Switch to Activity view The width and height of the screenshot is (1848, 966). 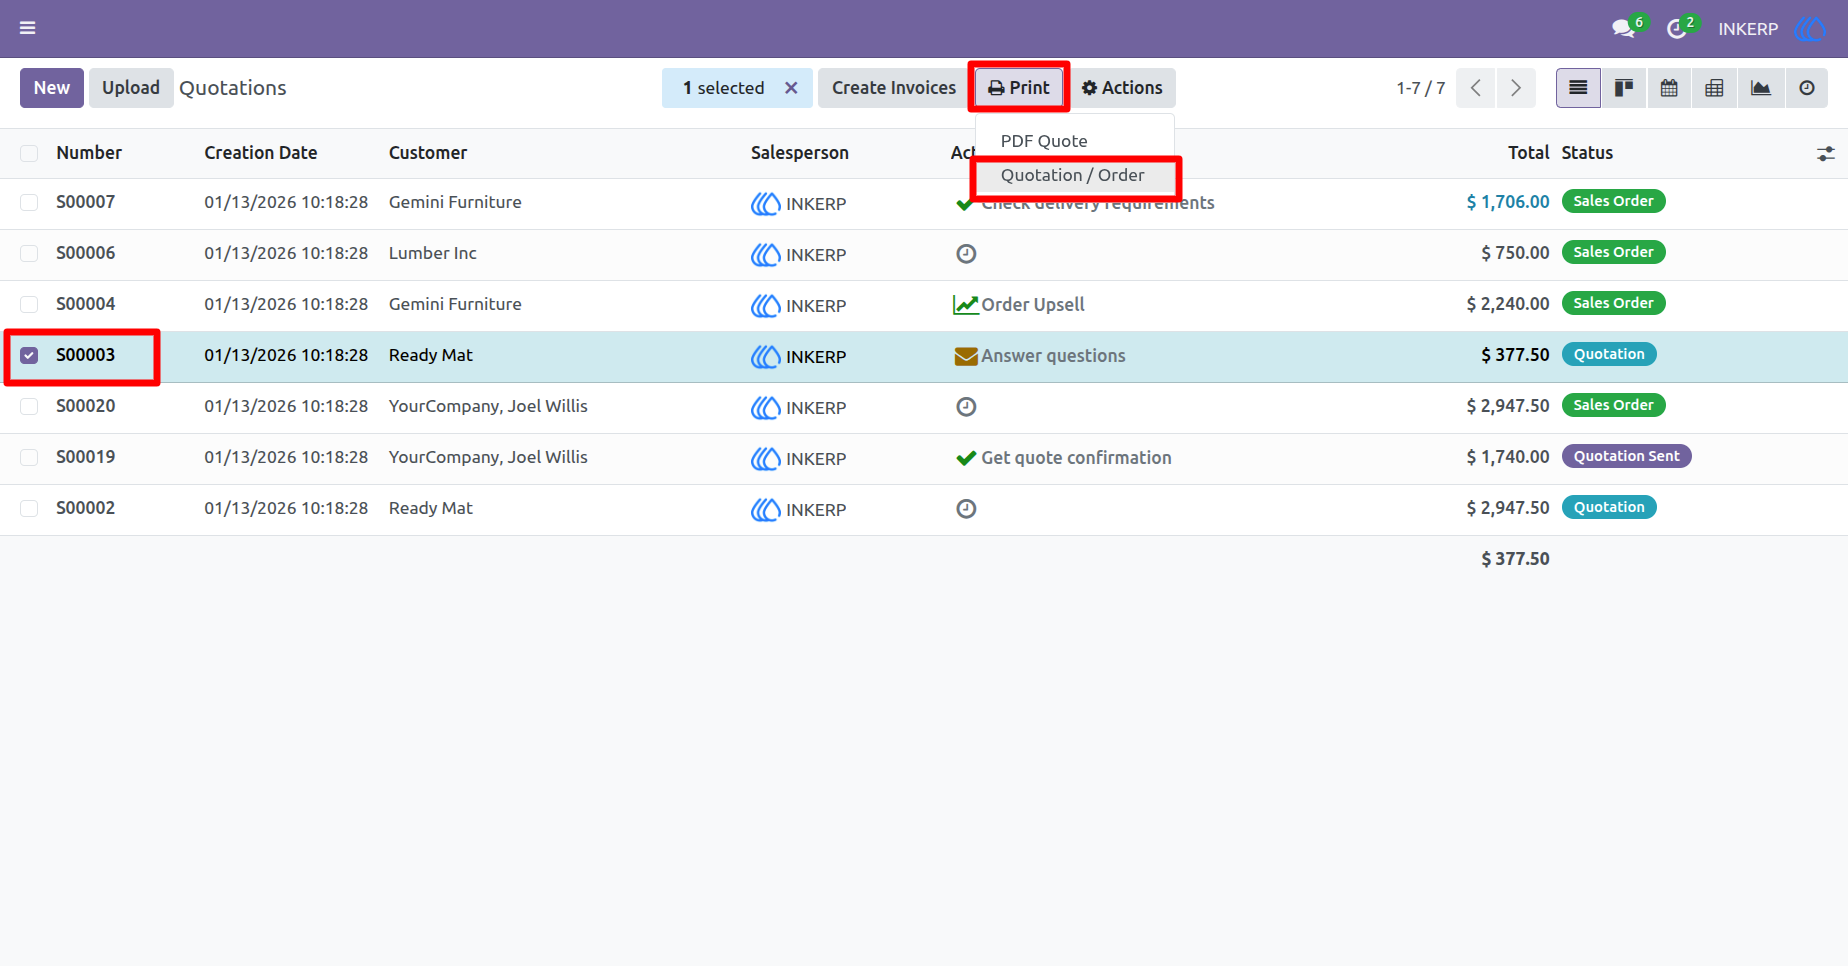coord(1806,88)
